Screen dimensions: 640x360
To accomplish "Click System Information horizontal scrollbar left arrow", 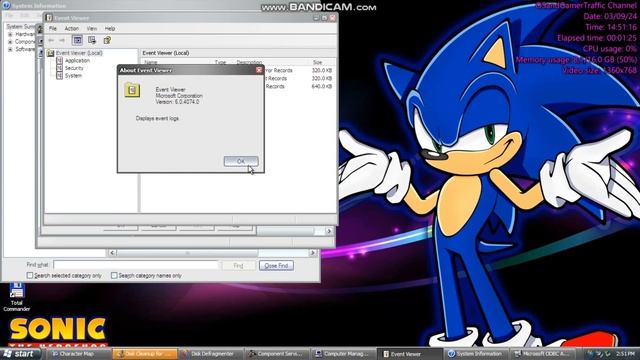I will click(x=112, y=253).
